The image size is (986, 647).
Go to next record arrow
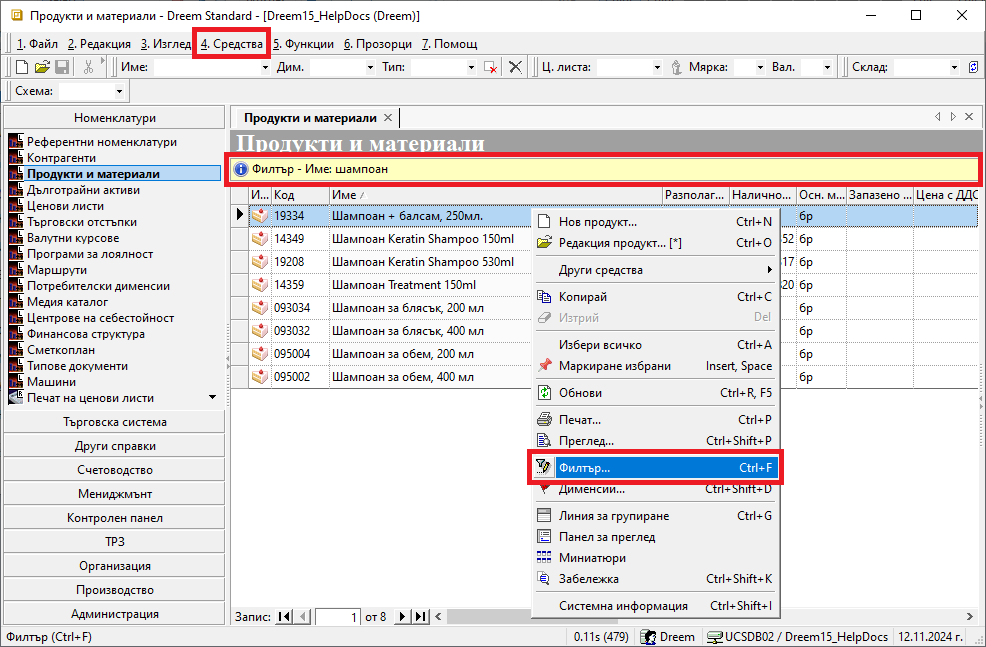[403, 617]
